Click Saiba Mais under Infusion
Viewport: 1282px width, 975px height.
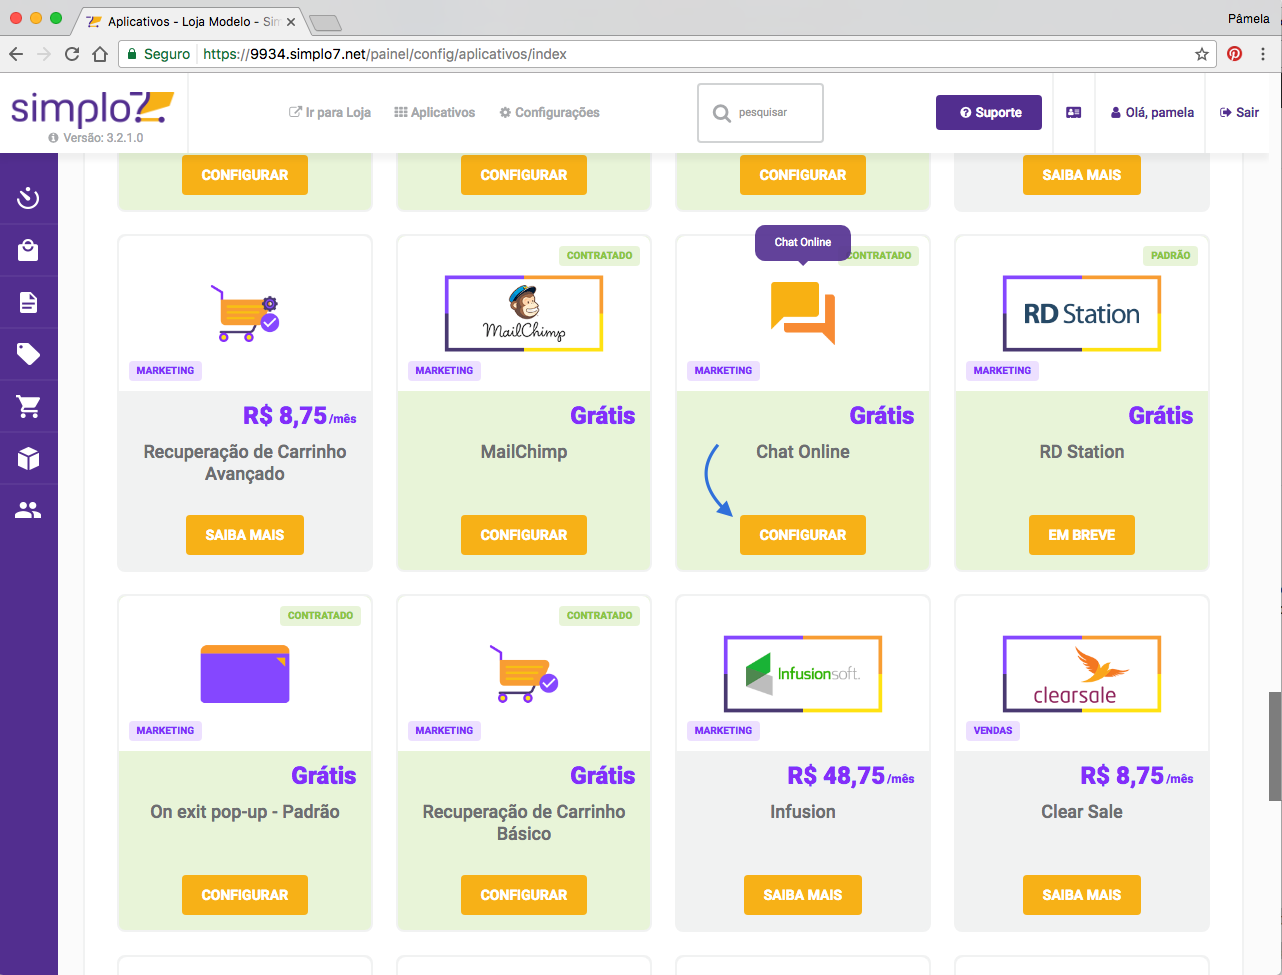point(803,895)
